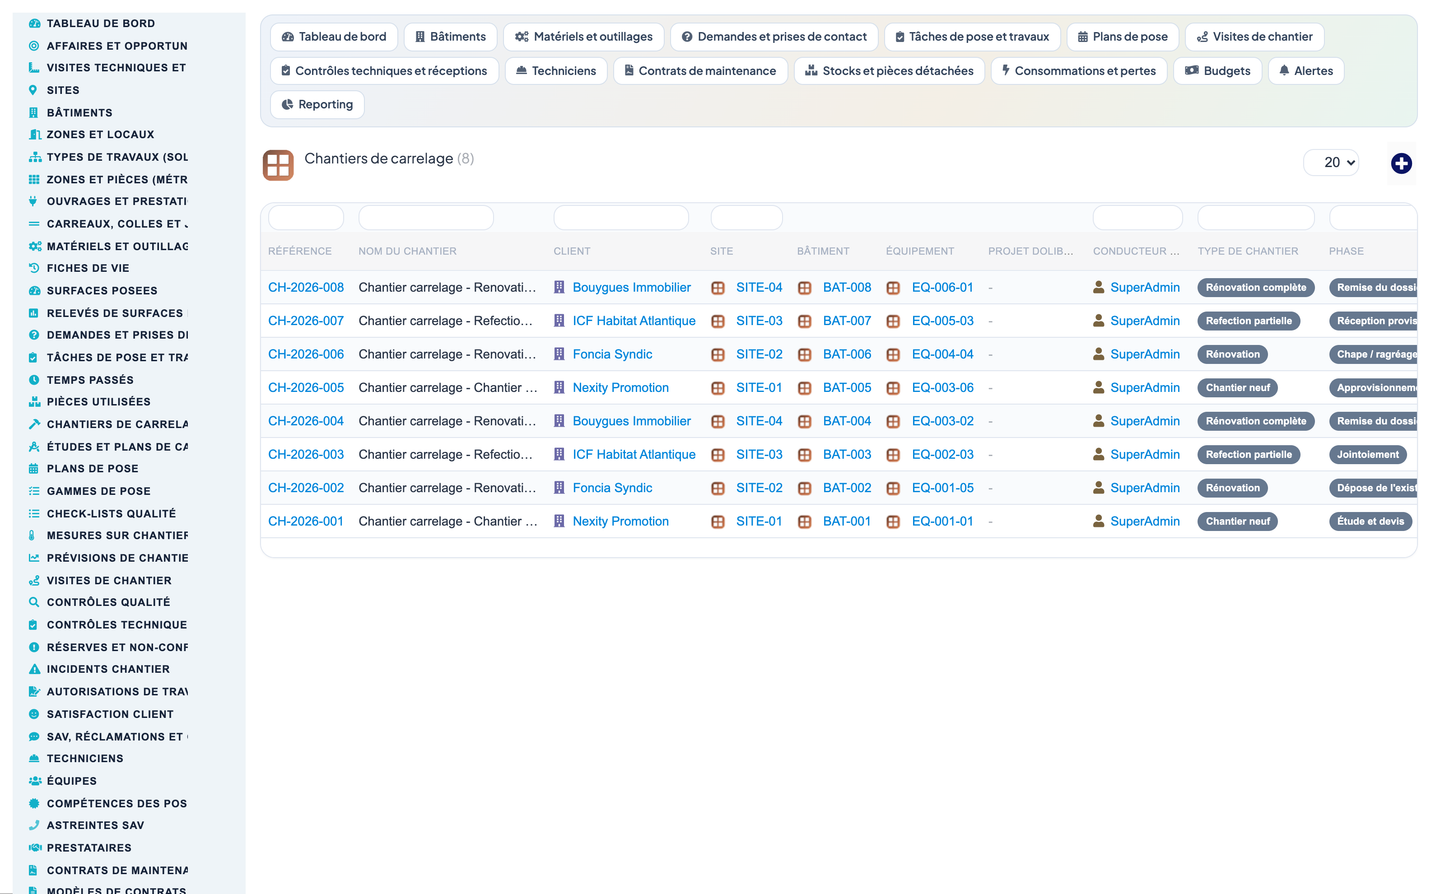1445x894 pixels.
Task: Click the pie chart icon in Reporting
Action: (287, 104)
